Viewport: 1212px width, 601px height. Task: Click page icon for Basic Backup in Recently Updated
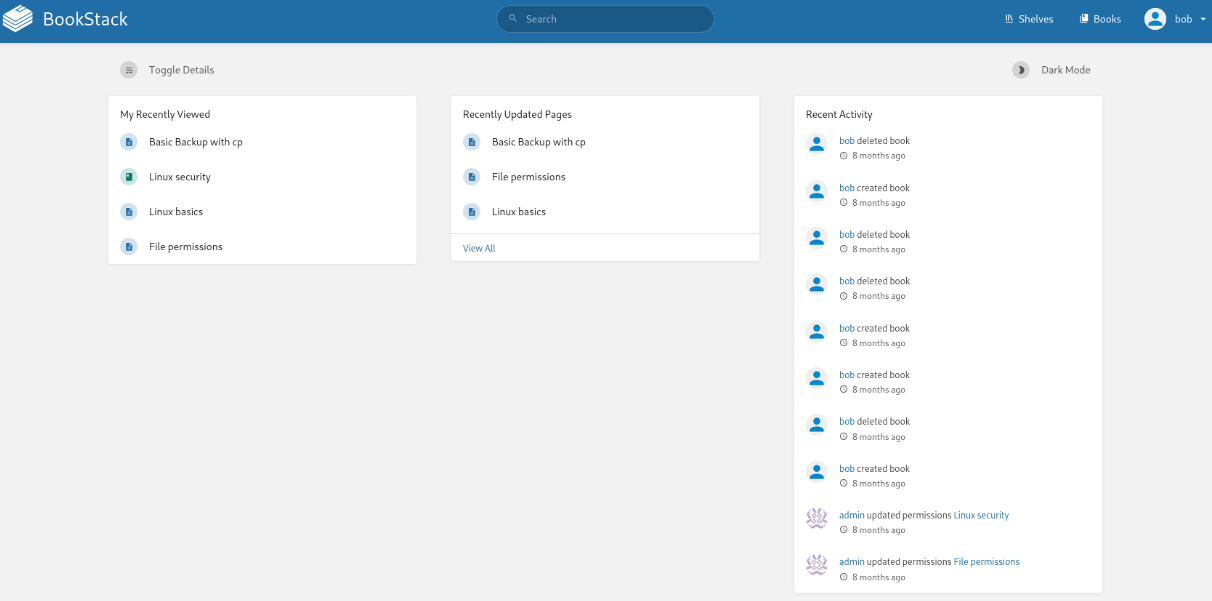[471, 142]
